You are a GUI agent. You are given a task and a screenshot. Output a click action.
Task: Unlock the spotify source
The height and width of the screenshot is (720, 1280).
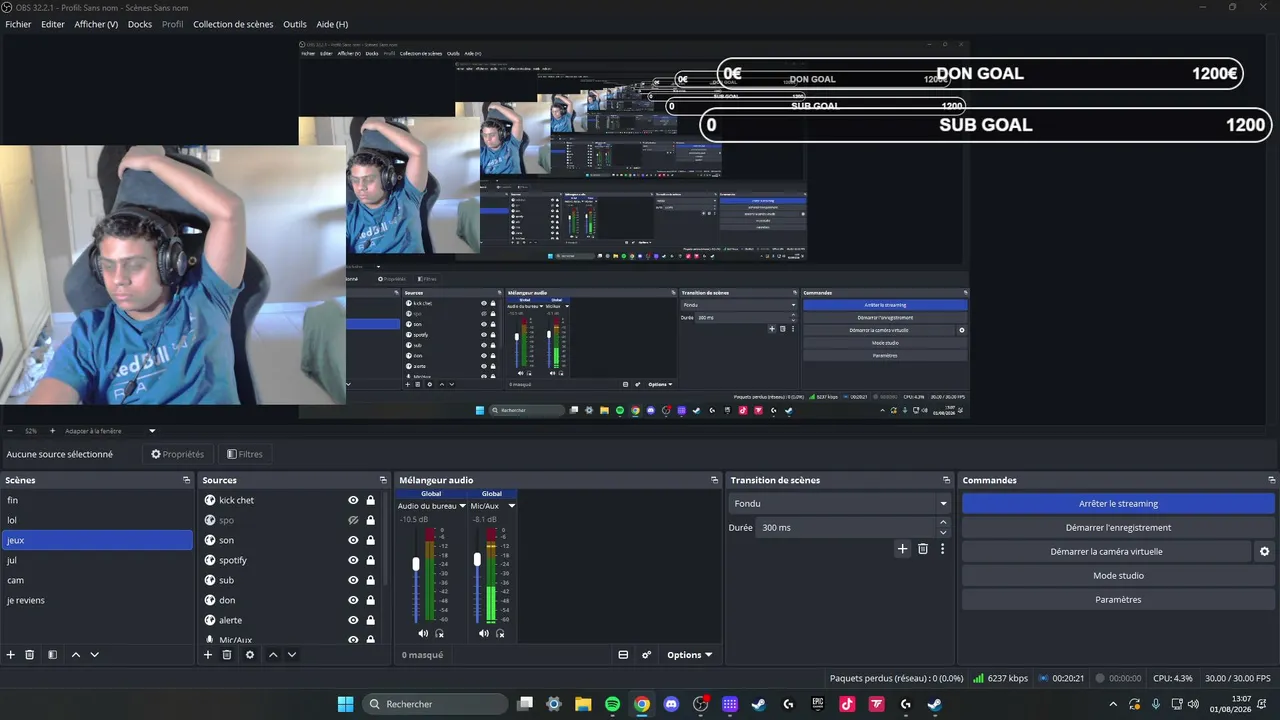[x=370, y=560]
